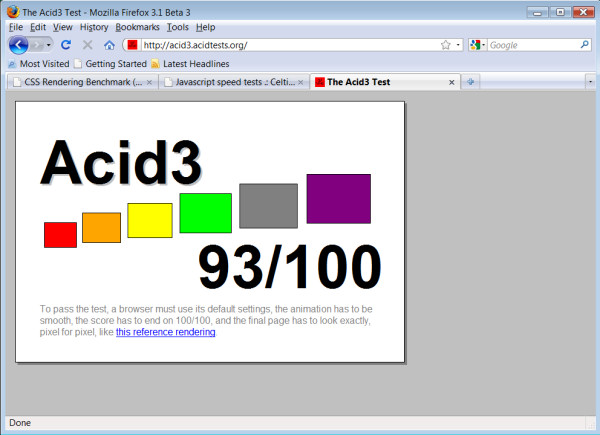Viewport: 600px width, 435px height.
Task: Click the Google search input box
Action: point(533,45)
